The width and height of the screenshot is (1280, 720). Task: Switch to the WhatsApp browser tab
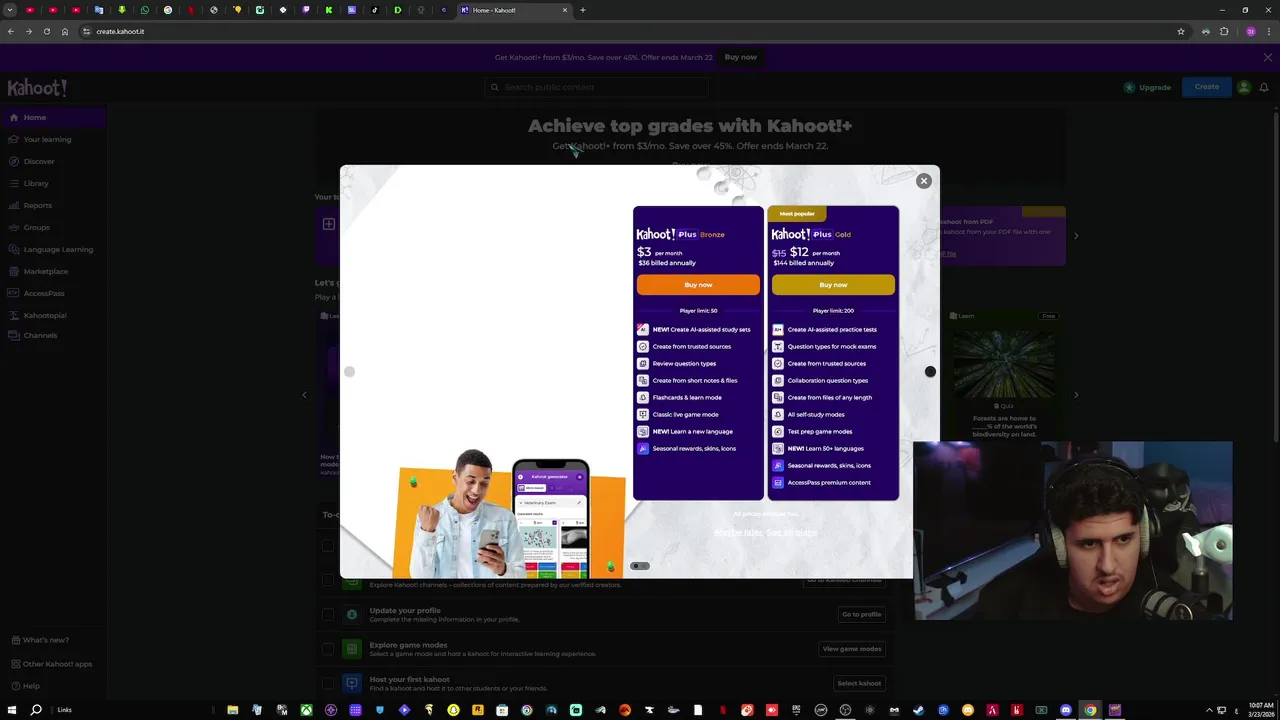(x=145, y=10)
